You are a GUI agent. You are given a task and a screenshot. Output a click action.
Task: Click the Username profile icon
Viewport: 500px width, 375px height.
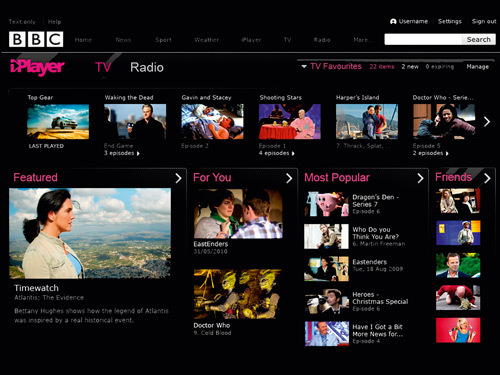point(393,21)
